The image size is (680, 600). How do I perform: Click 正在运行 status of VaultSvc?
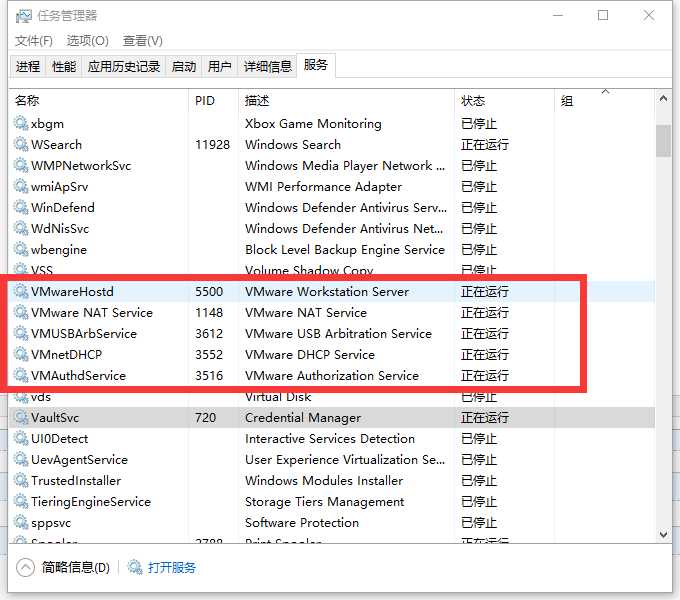click(x=484, y=417)
